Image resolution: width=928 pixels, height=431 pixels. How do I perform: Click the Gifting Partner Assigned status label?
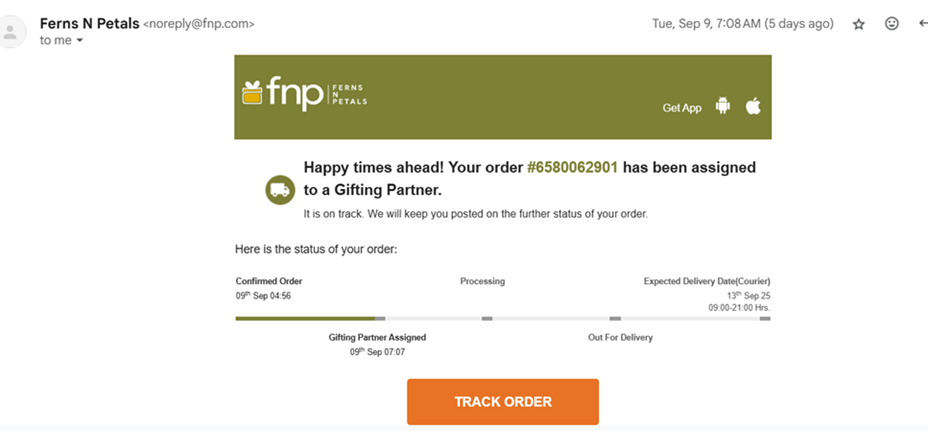point(377,337)
